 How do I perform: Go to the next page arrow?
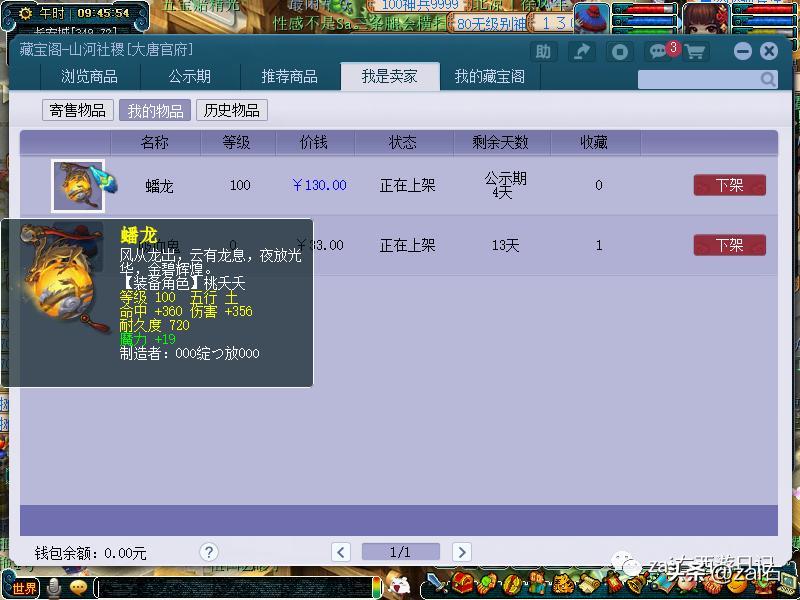click(x=461, y=552)
